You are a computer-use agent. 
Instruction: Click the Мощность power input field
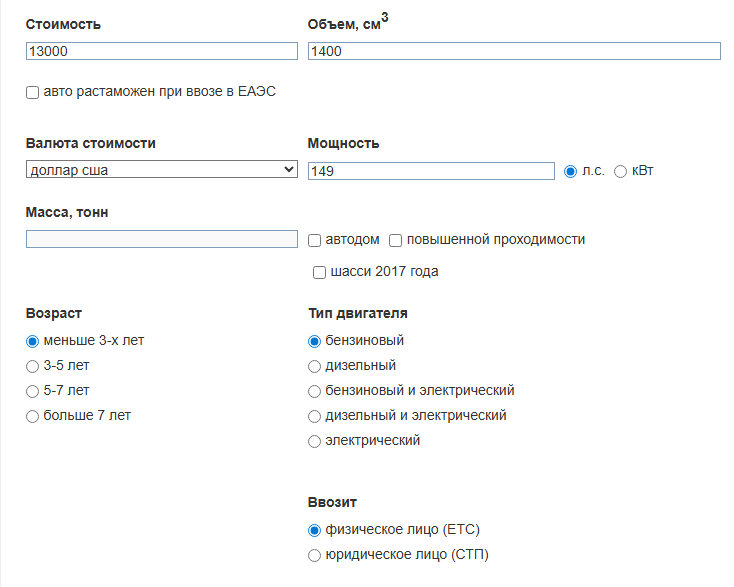click(x=431, y=171)
